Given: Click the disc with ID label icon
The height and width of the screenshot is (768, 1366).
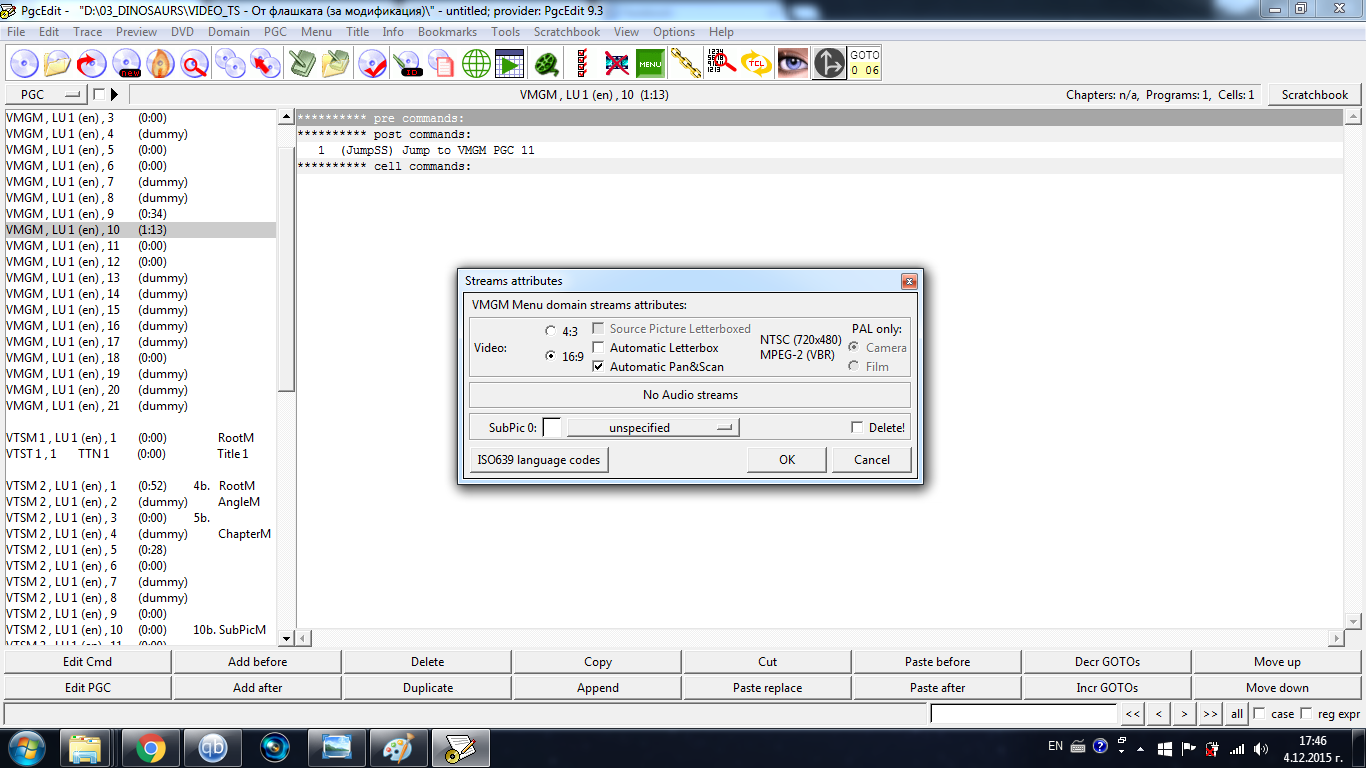Looking at the screenshot, I should coord(409,64).
